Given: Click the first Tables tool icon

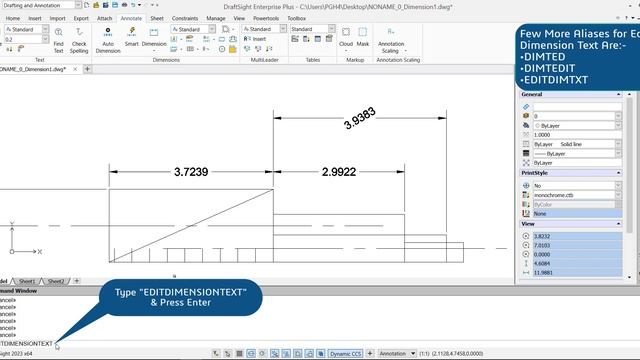Looking at the screenshot, I should (295, 39).
